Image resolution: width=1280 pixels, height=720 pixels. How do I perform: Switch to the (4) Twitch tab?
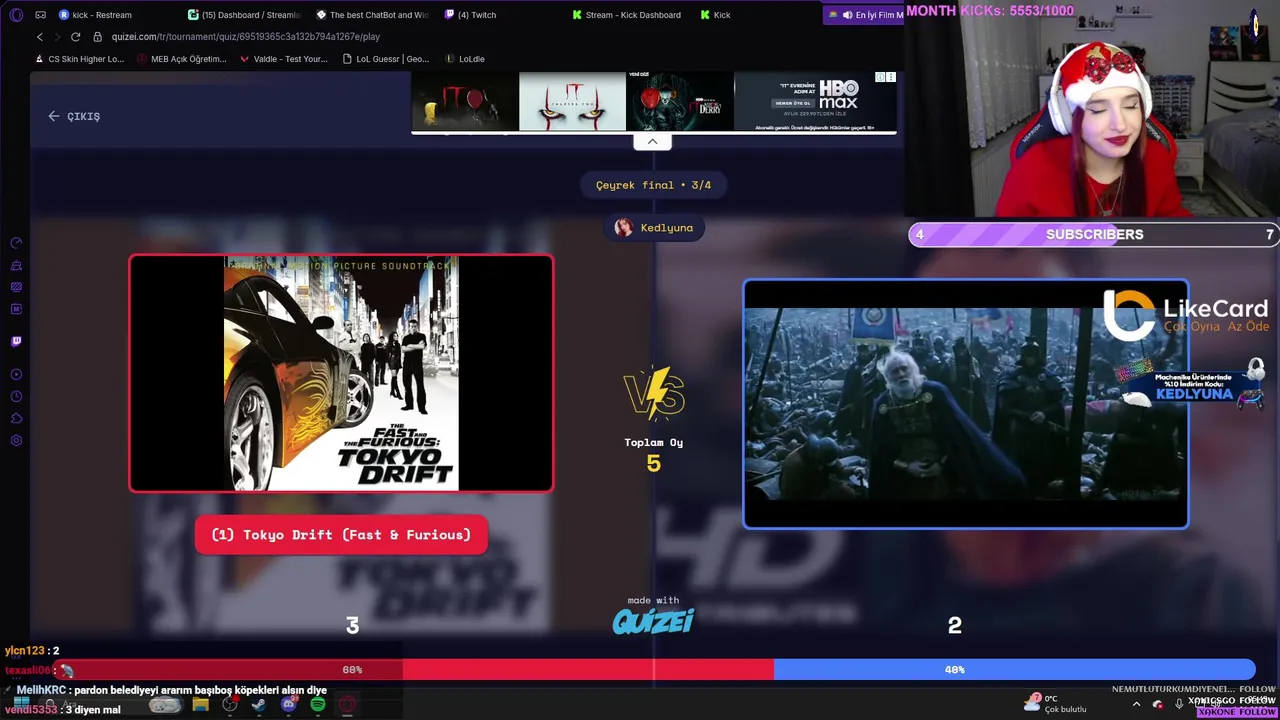click(x=470, y=15)
